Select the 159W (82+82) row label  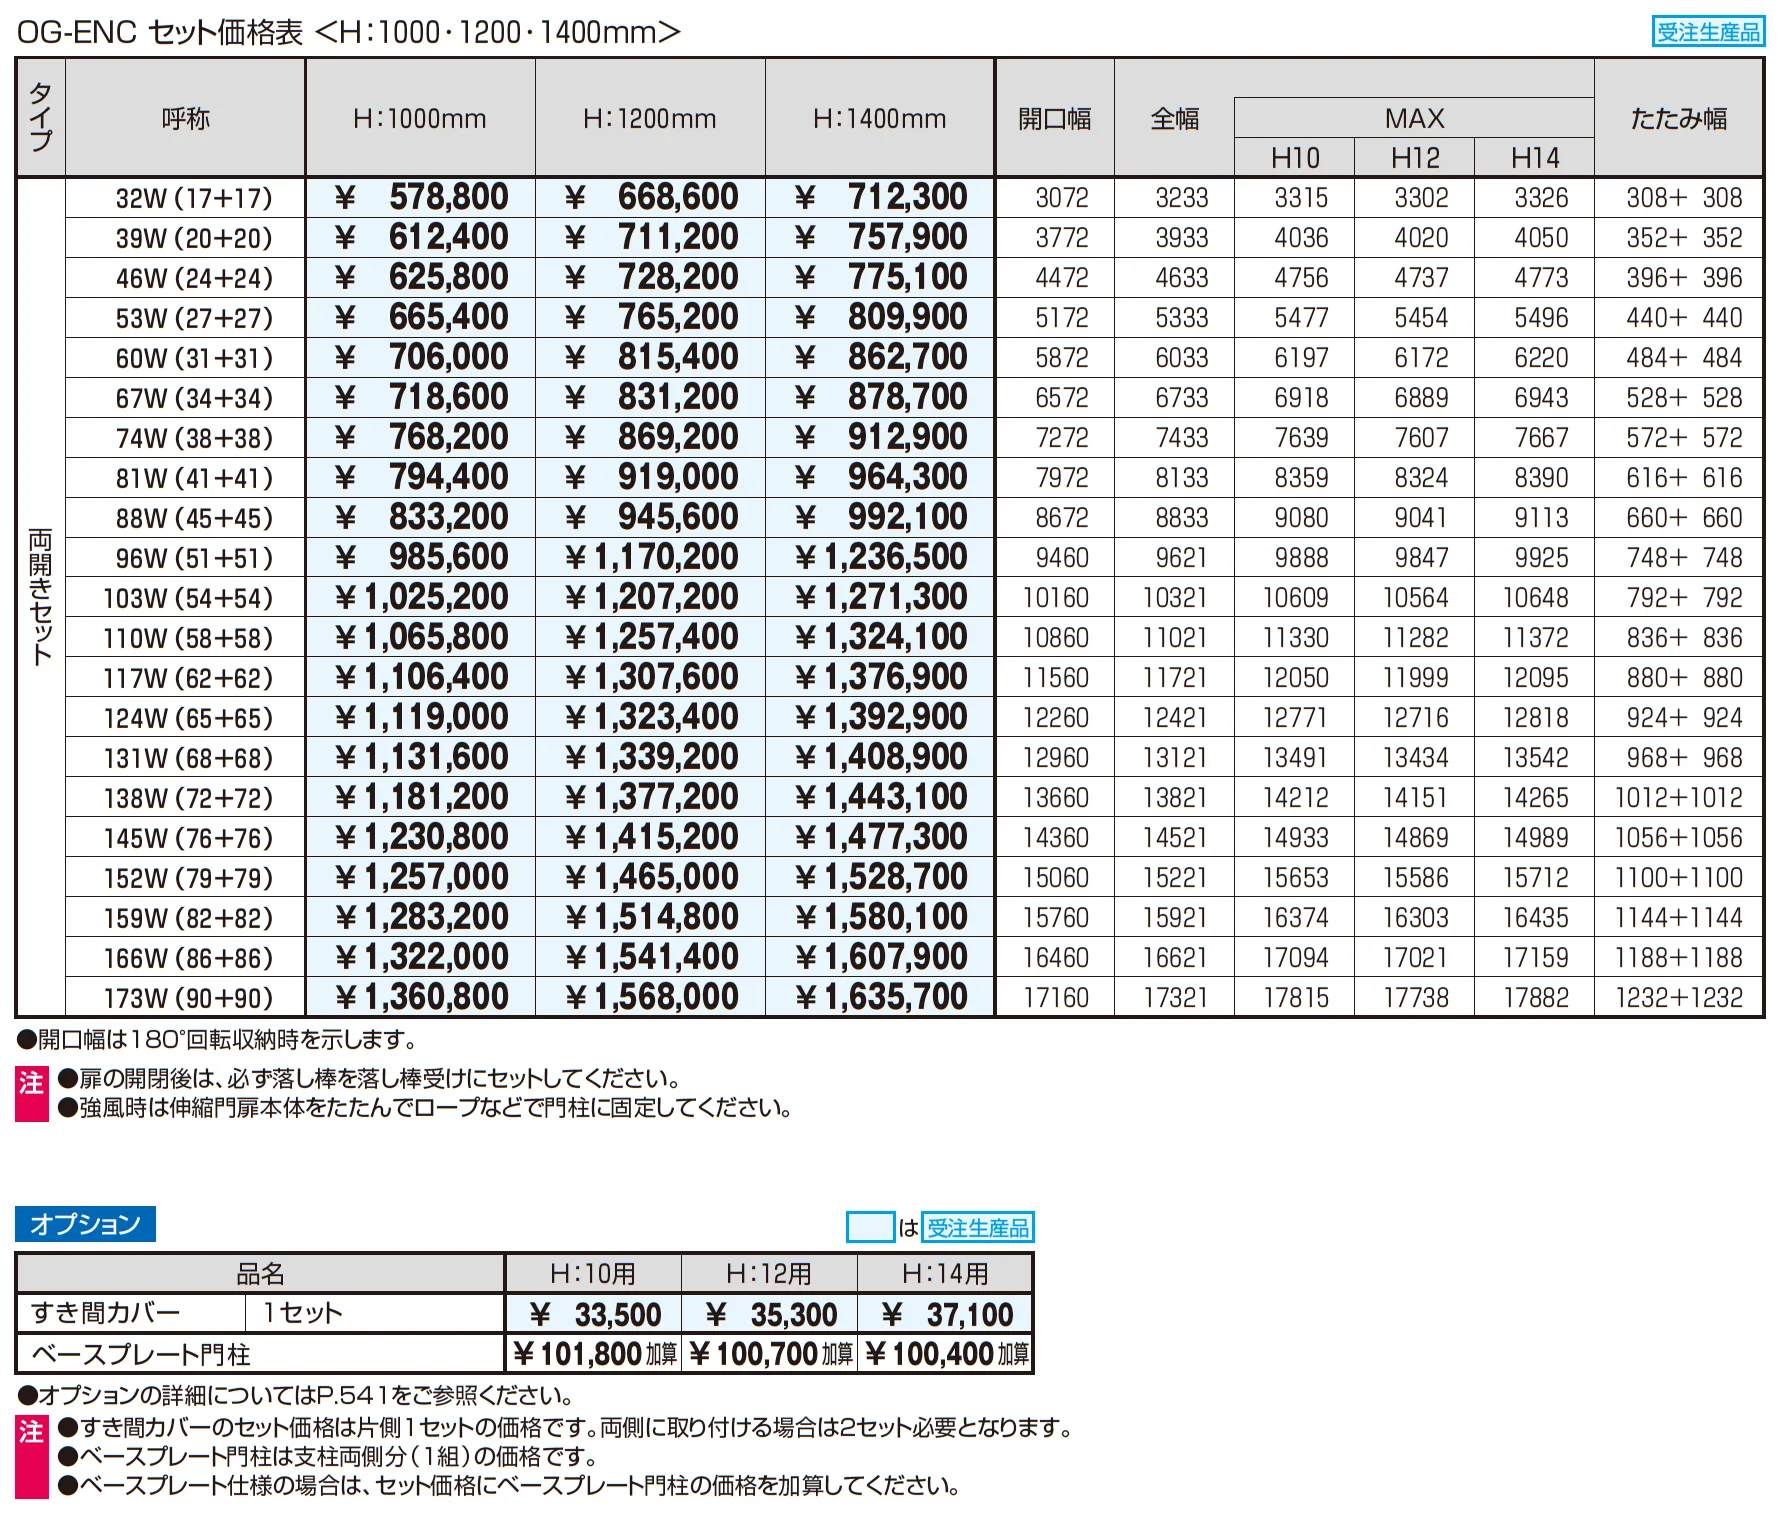tap(188, 918)
